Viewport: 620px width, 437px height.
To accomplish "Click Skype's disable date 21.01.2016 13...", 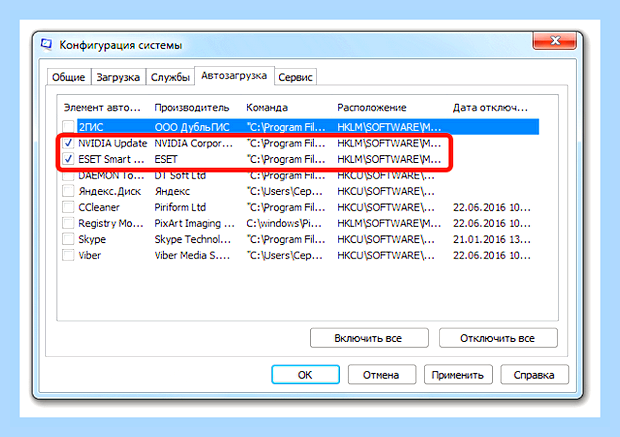I will (x=491, y=239).
